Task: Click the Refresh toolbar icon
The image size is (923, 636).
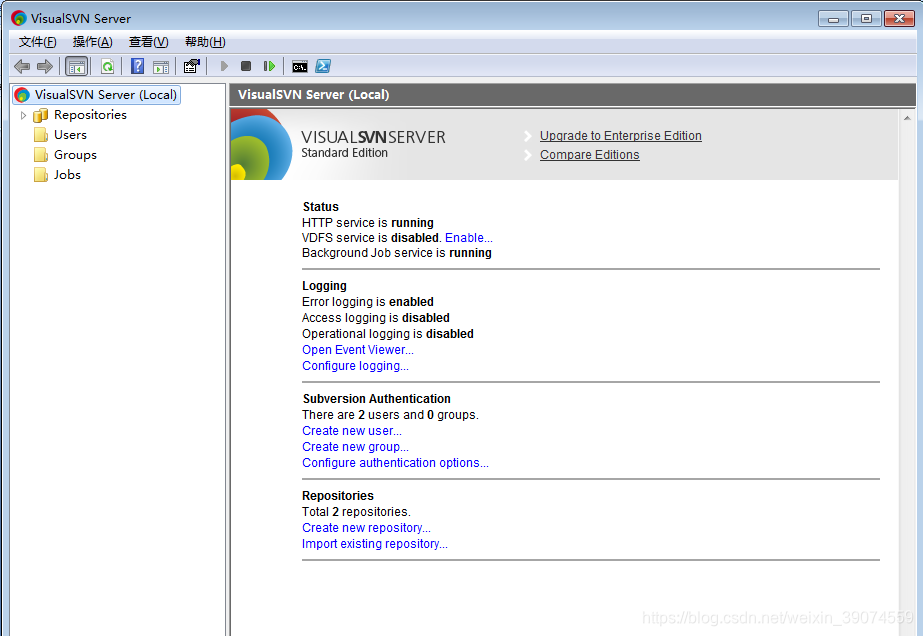Action: pos(107,67)
